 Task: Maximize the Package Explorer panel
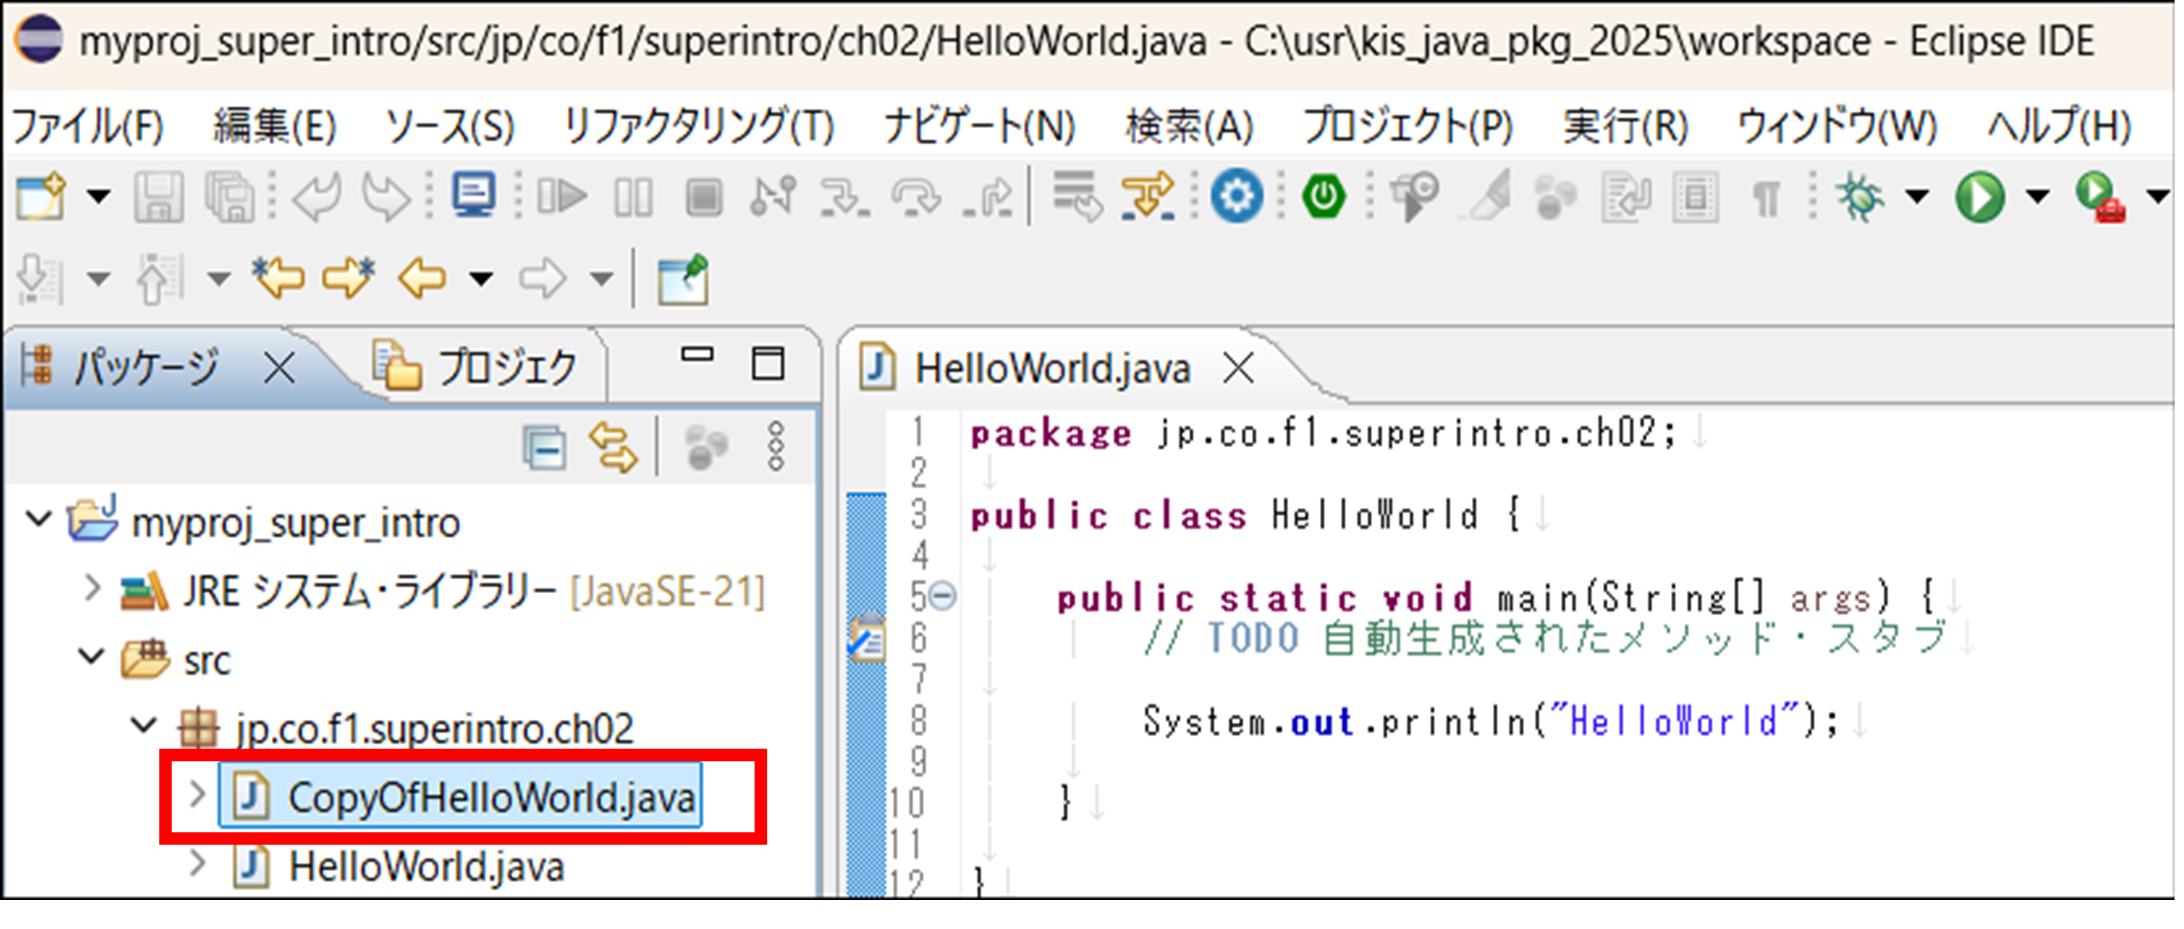pyautogui.click(x=768, y=363)
